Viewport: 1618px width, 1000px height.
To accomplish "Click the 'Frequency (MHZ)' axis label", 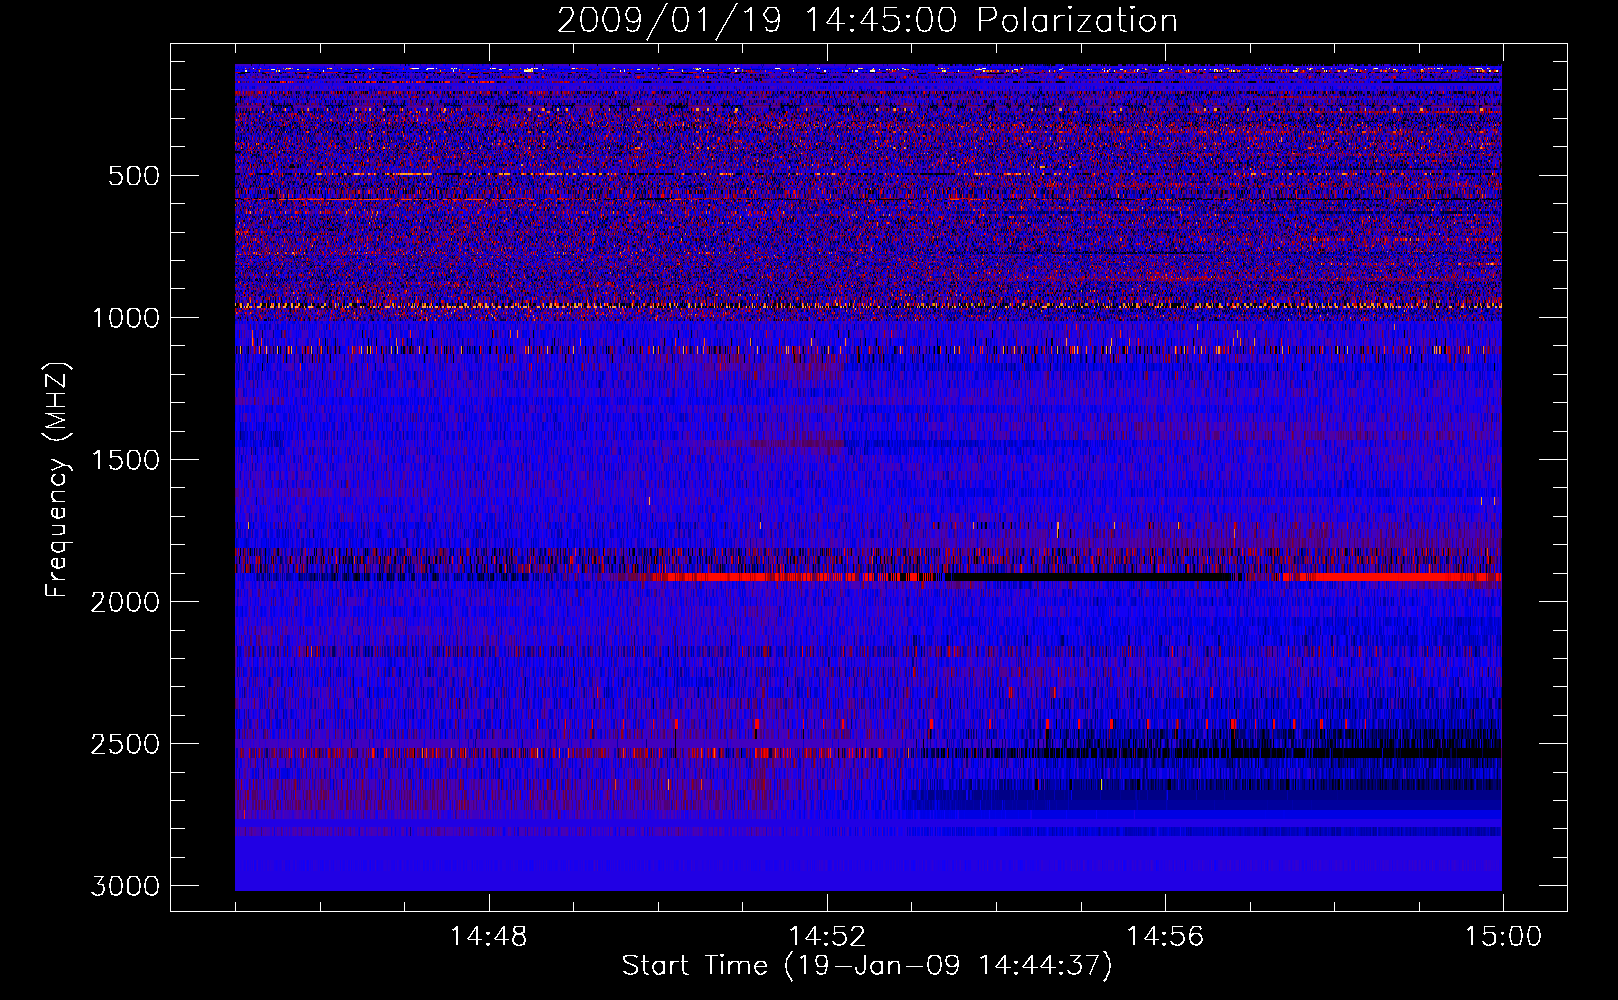I will (58, 480).
